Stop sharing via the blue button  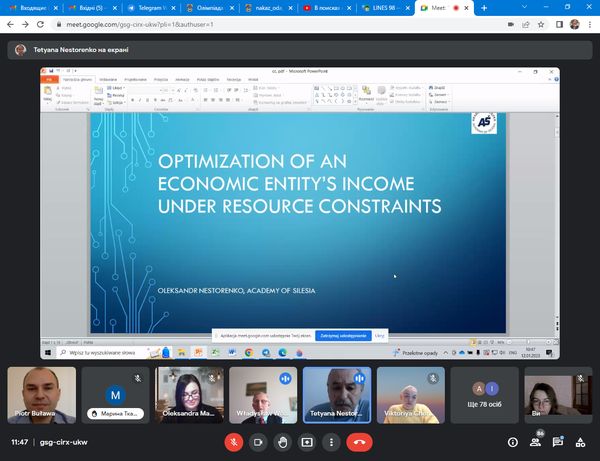pyautogui.click(x=343, y=336)
